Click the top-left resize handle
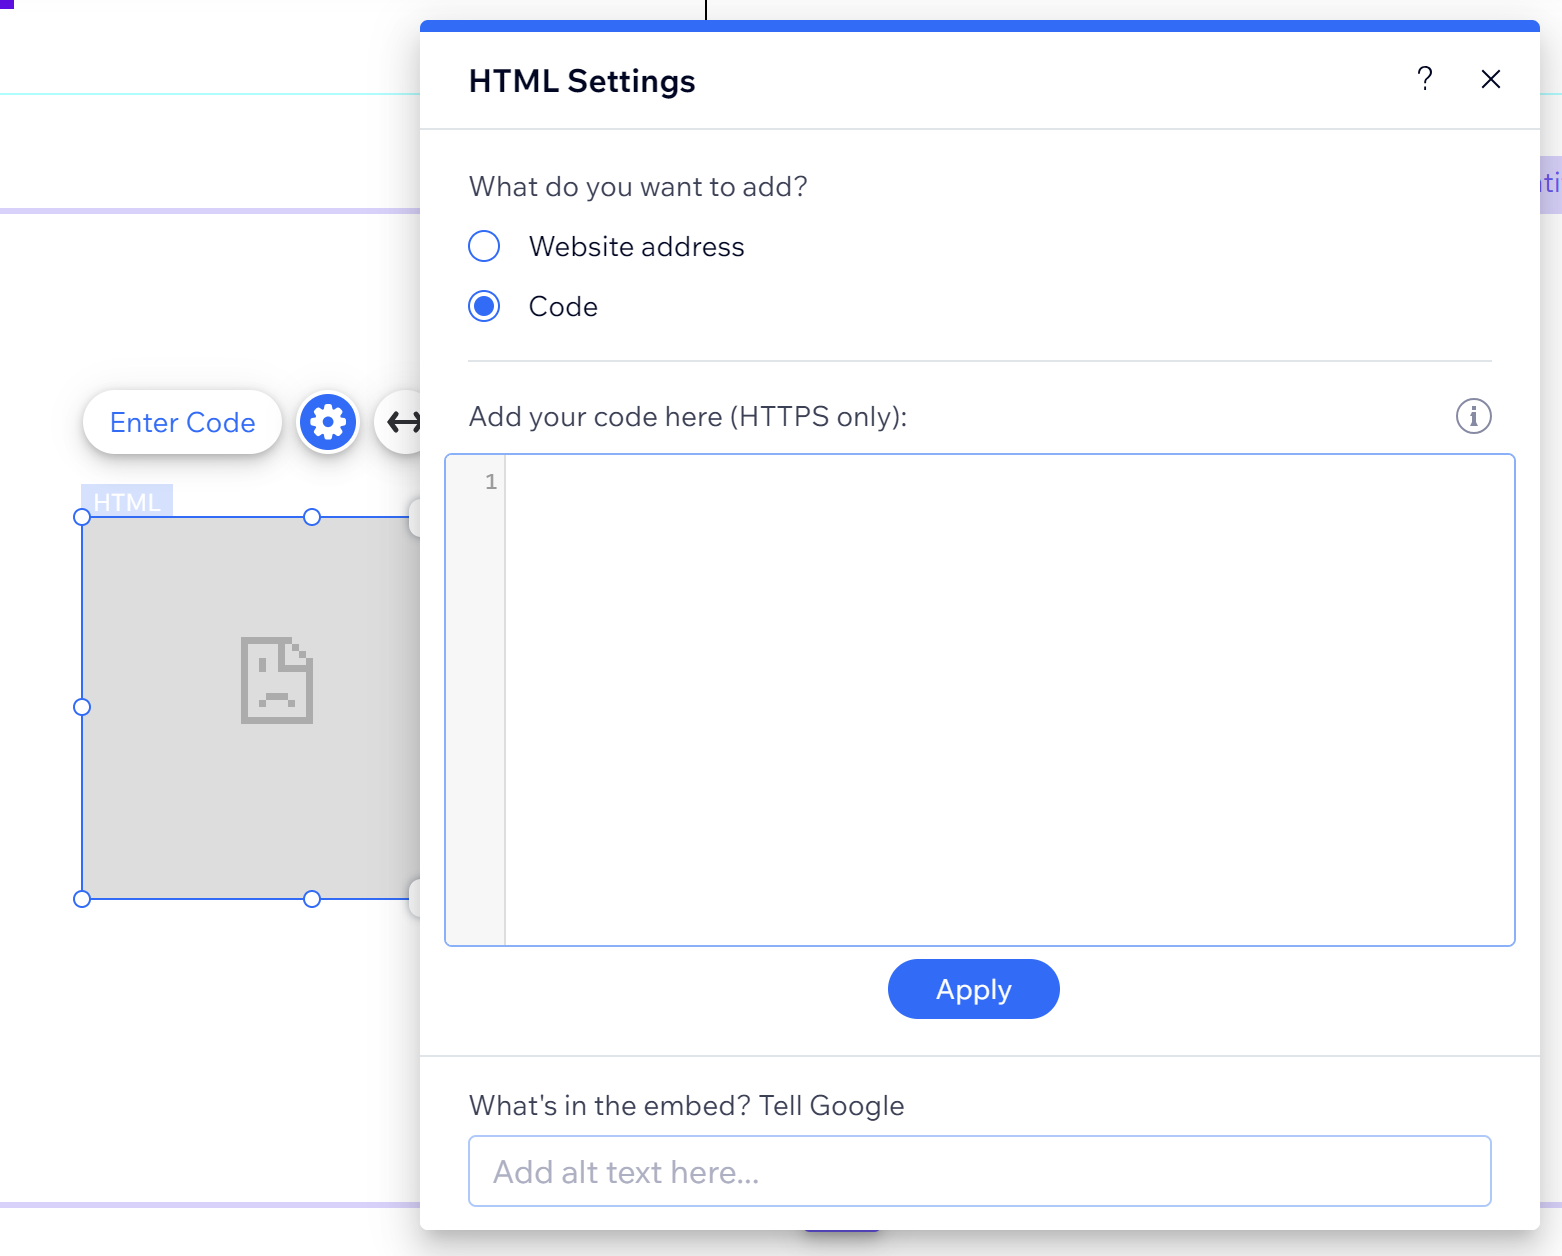1562x1256 pixels. [x=82, y=517]
